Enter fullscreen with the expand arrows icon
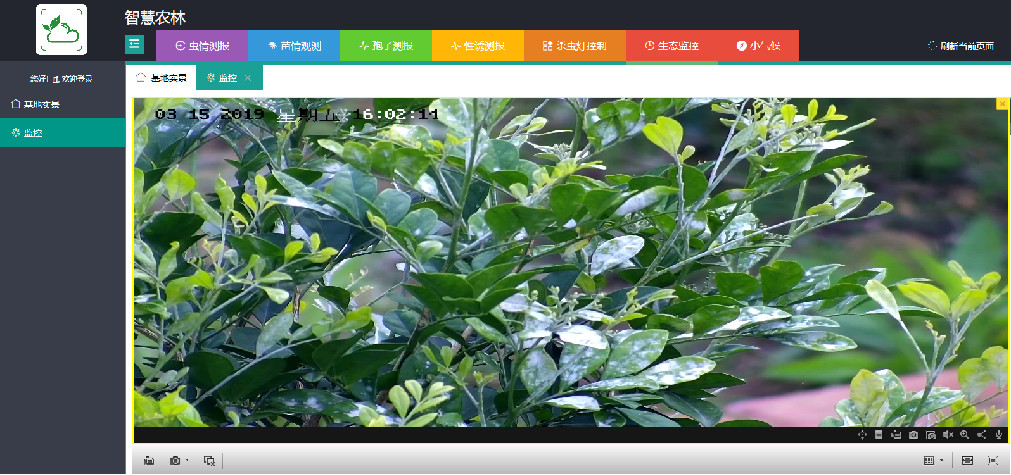Image resolution: width=1011 pixels, height=475 pixels. (993, 461)
